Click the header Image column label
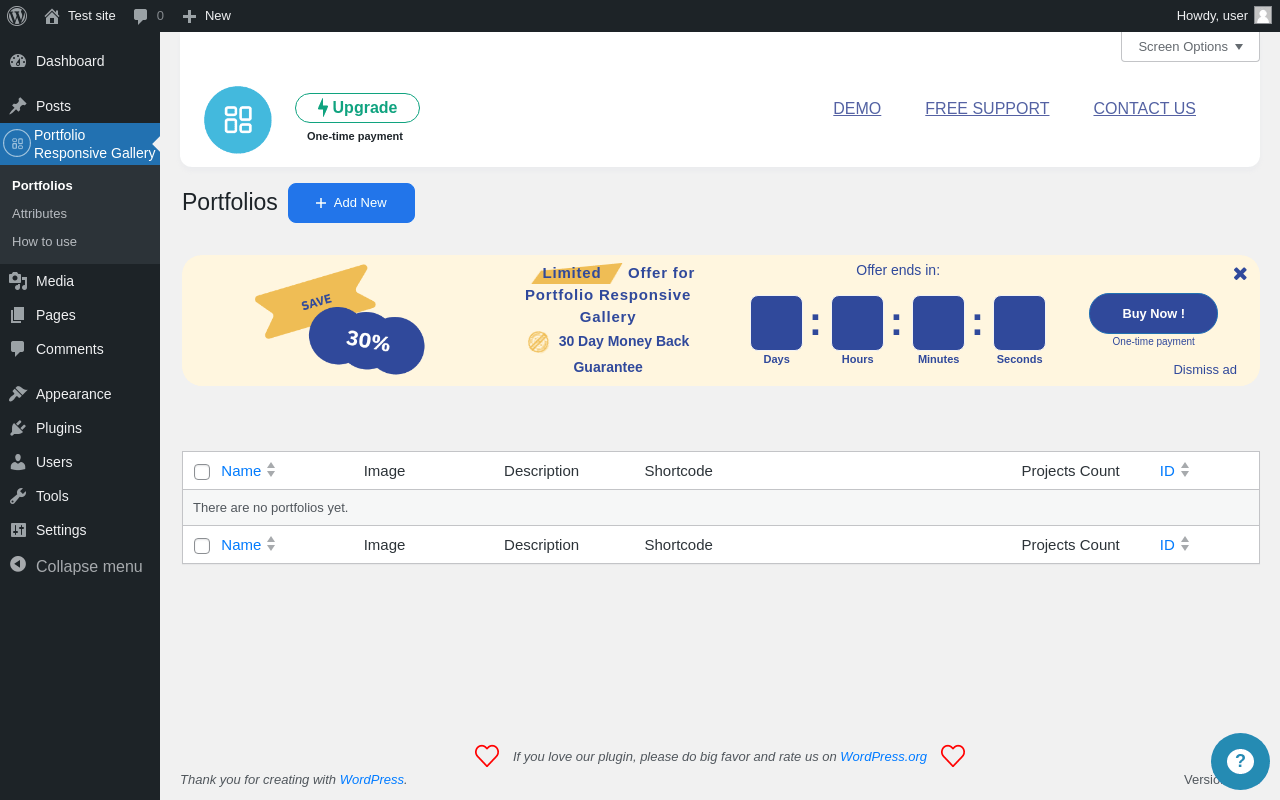 pos(384,471)
